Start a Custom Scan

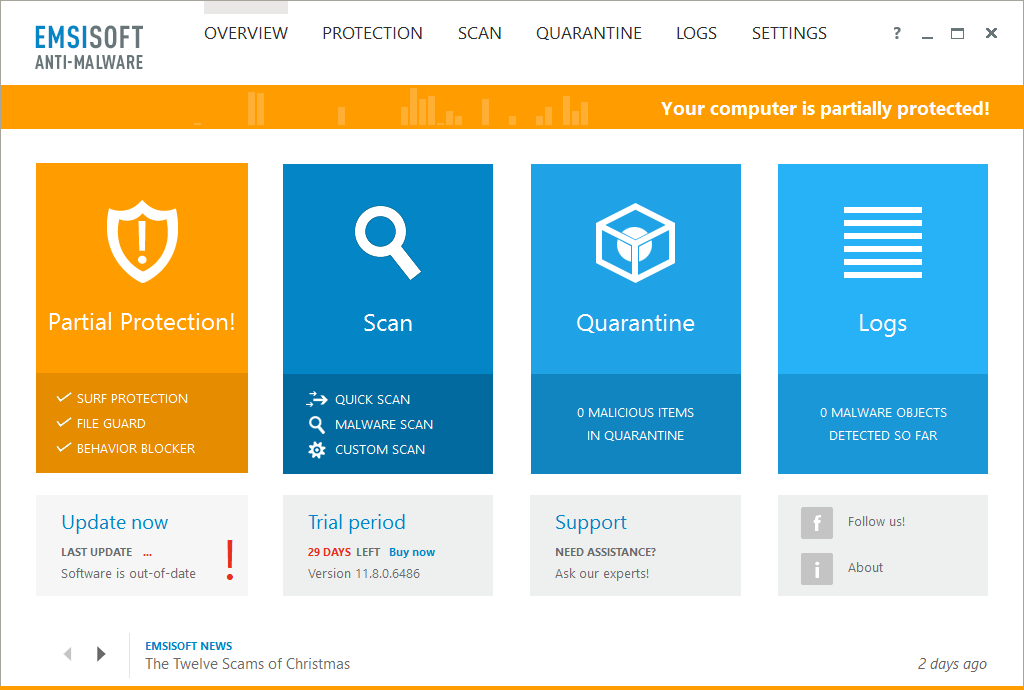point(380,450)
